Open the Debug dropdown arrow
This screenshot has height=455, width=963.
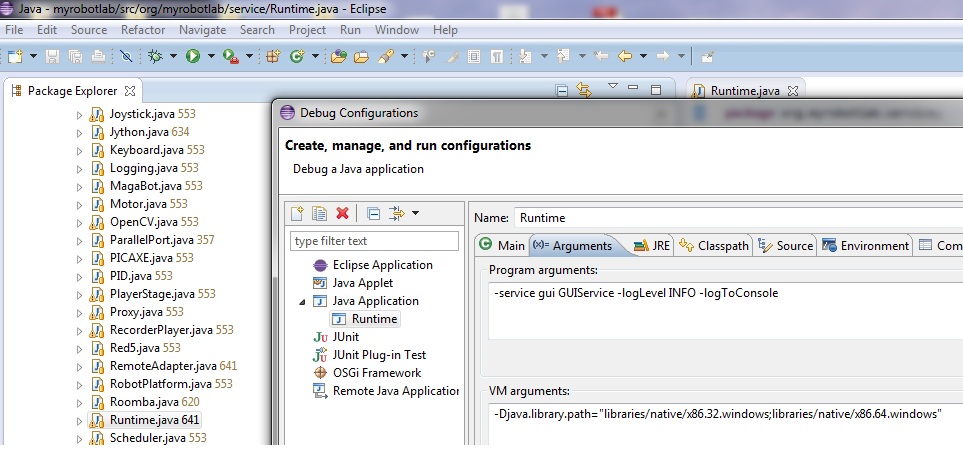click(x=173, y=56)
